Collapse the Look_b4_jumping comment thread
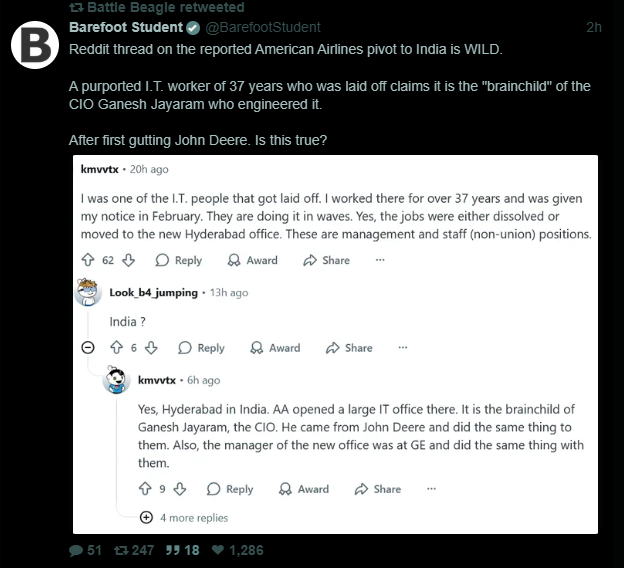The height and width of the screenshot is (568, 624). (x=88, y=348)
